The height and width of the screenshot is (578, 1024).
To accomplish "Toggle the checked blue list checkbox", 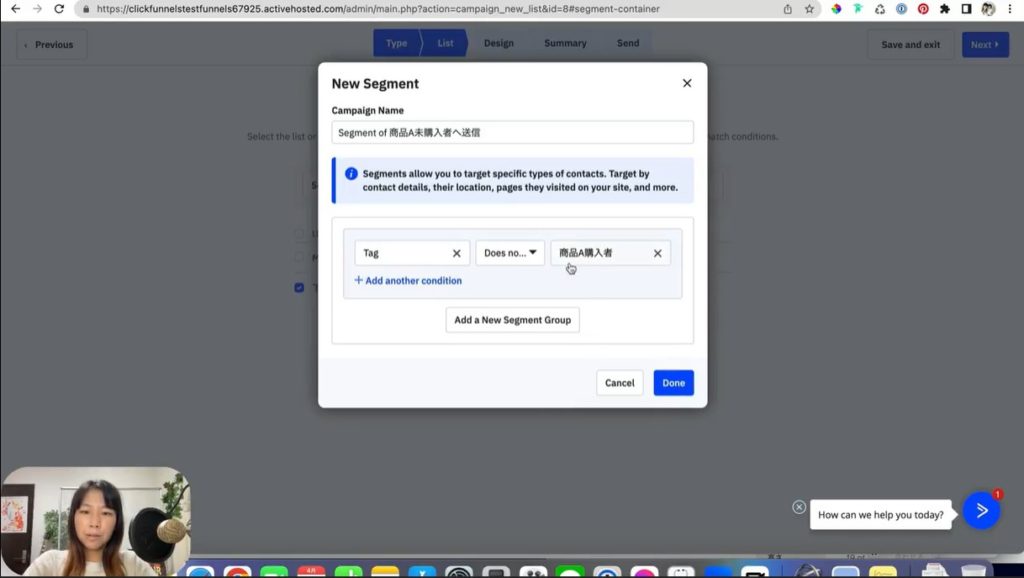I will [x=299, y=288].
